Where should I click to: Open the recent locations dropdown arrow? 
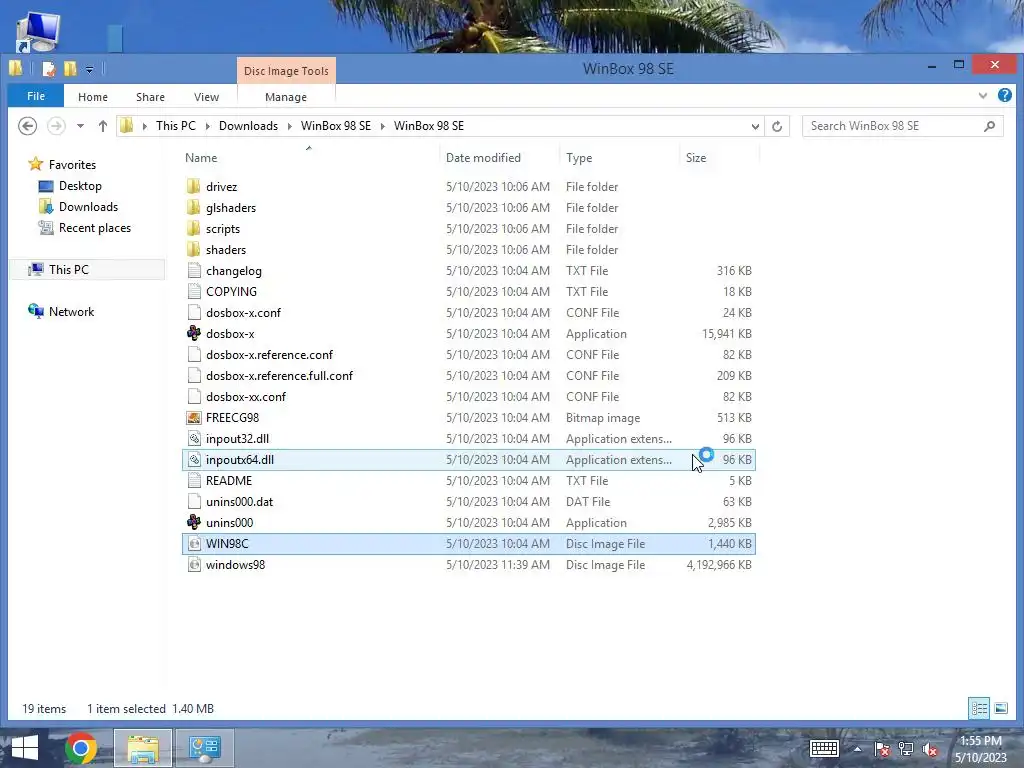click(x=80, y=126)
